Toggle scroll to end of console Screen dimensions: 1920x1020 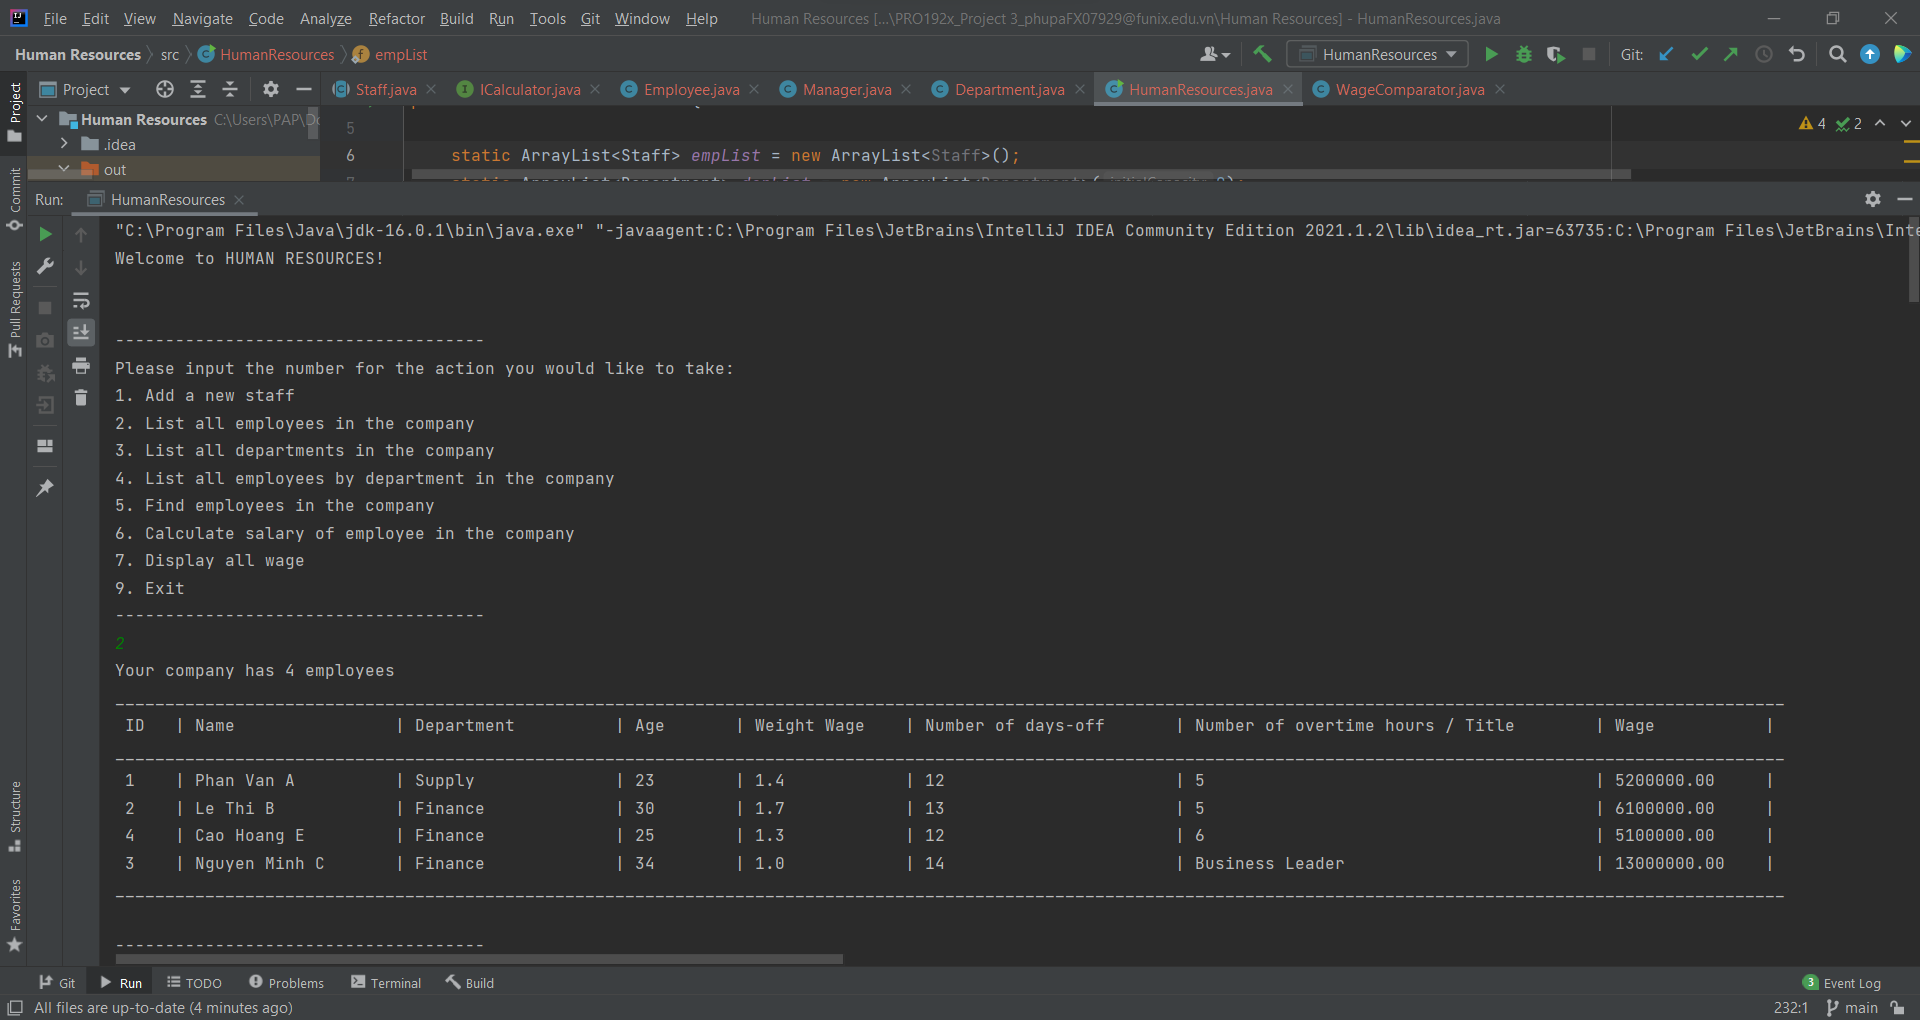pos(81,332)
